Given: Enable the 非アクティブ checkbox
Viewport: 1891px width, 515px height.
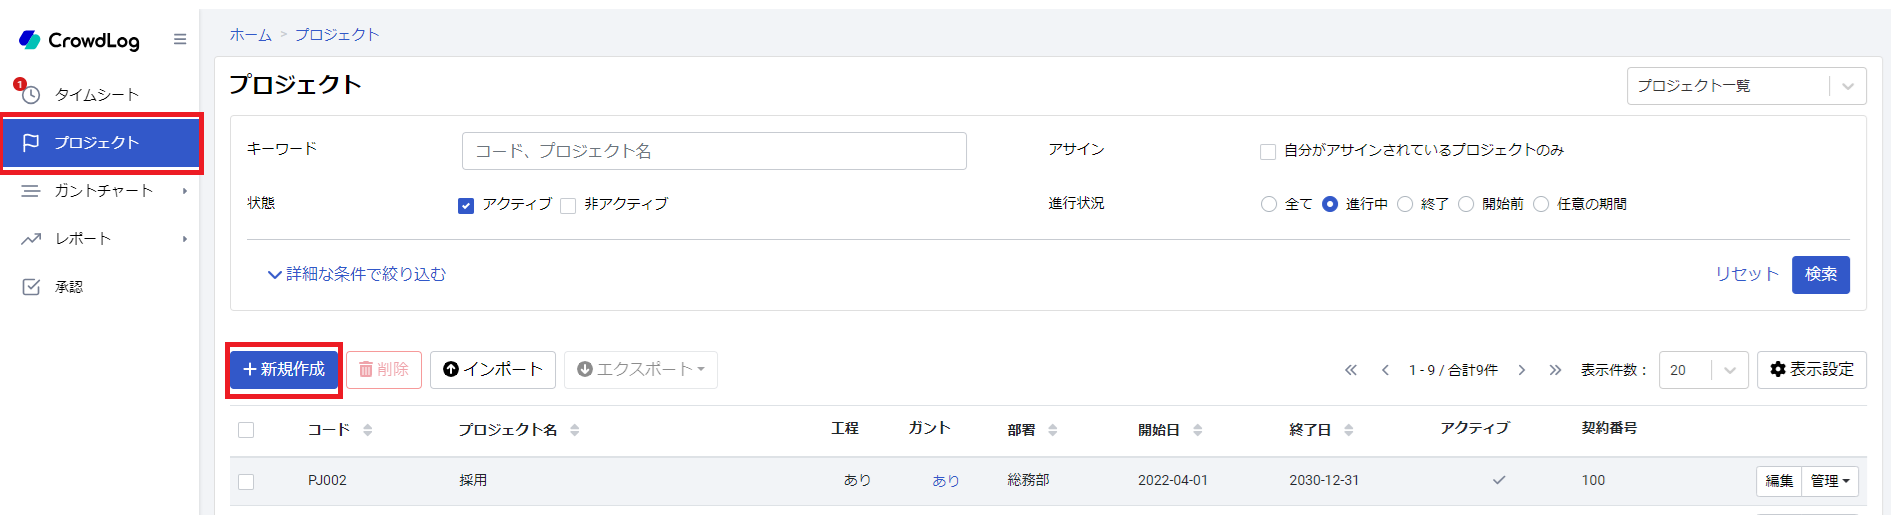Looking at the screenshot, I should pyautogui.click(x=568, y=206).
